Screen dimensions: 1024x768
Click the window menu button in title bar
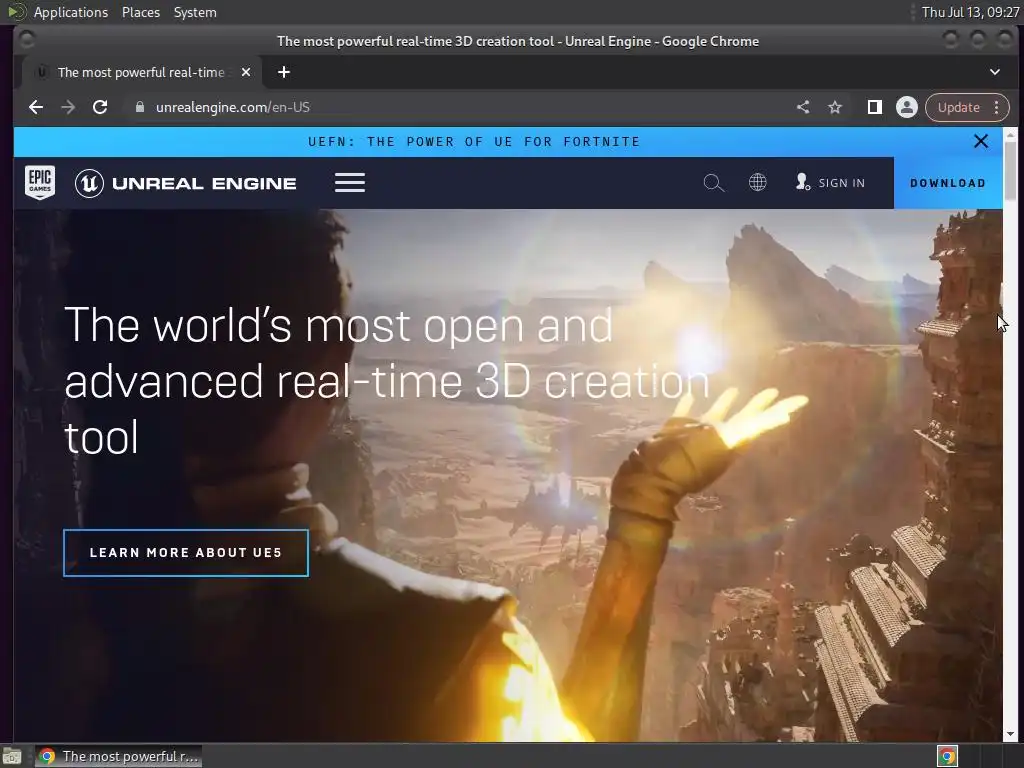tap(26, 40)
